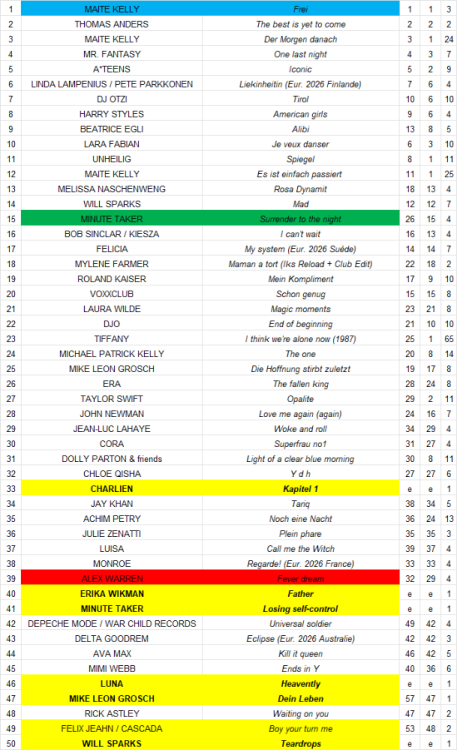Select the red 'Fever dream' cell

tap(301, 578)
